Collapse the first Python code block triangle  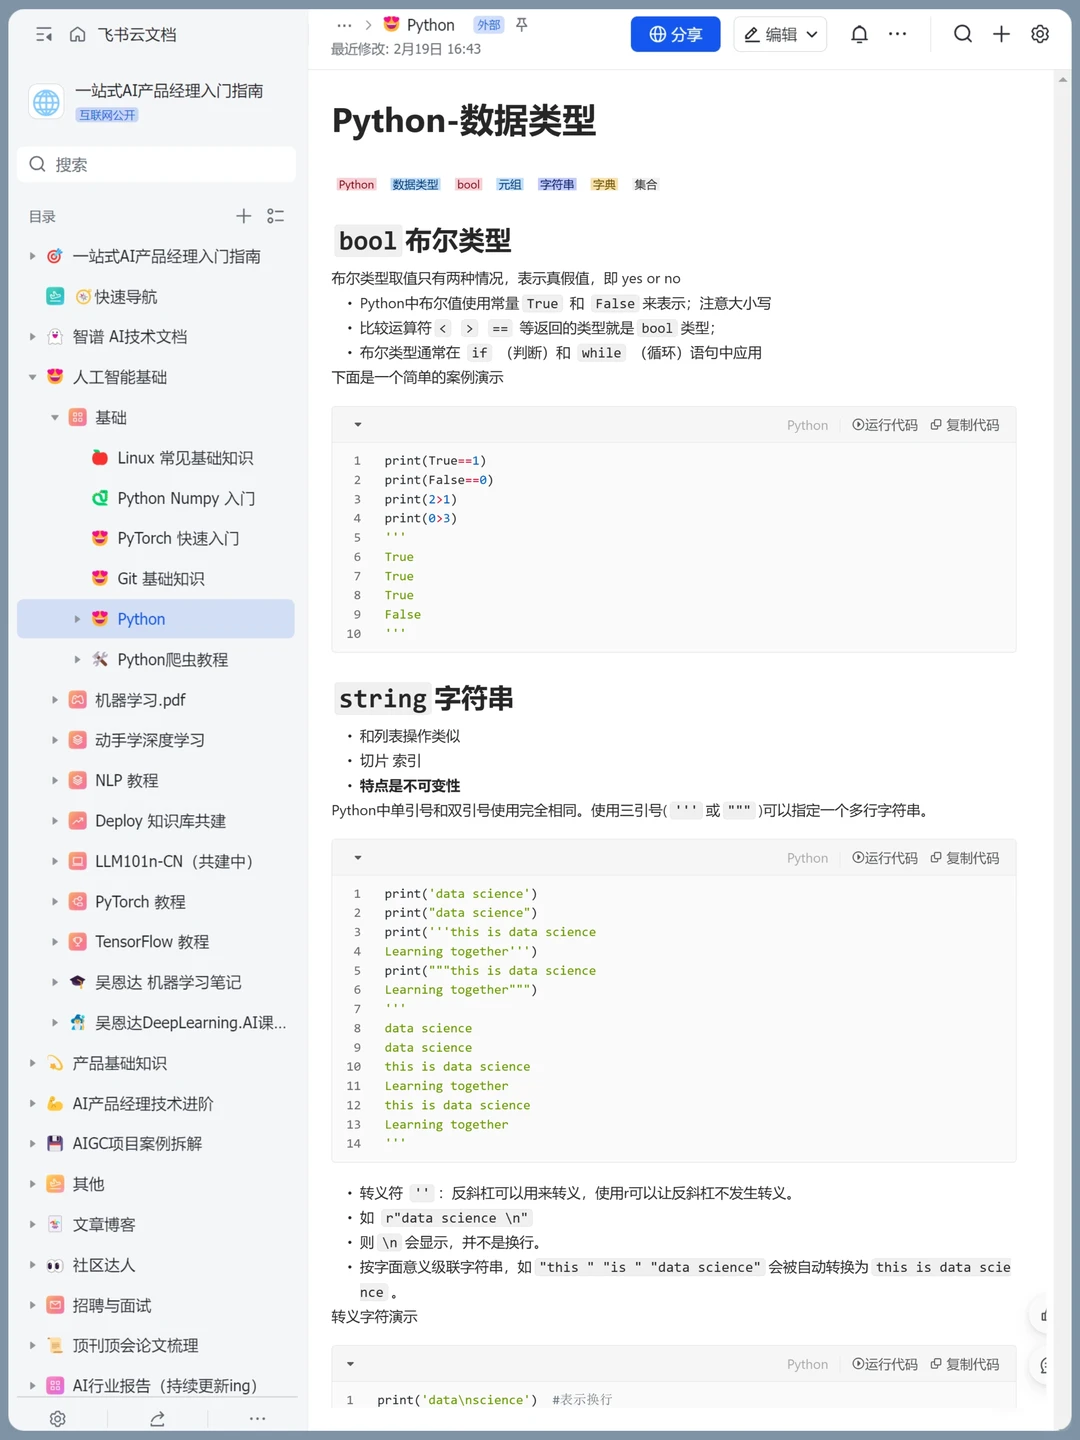coord(356,424)
